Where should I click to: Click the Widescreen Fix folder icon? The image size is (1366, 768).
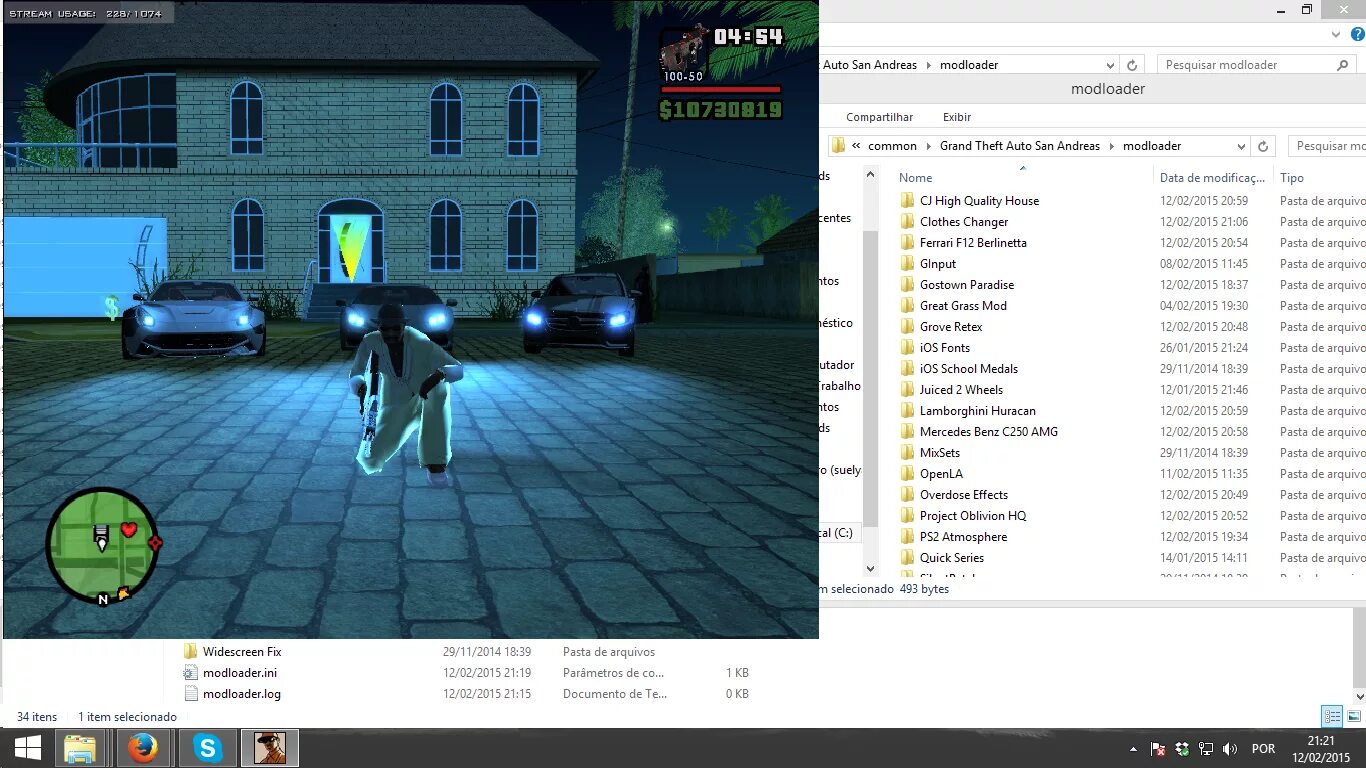click(191, 652)
